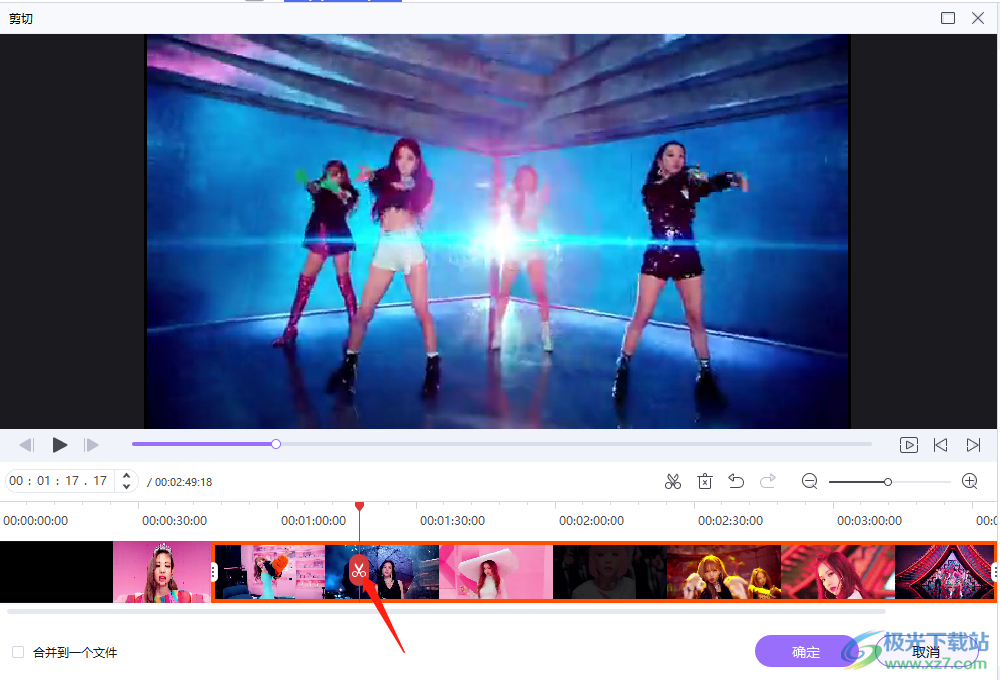Screen dimensions: 1000x680
Task: Confirm with the 确定 button
Action: pos(805,652)
